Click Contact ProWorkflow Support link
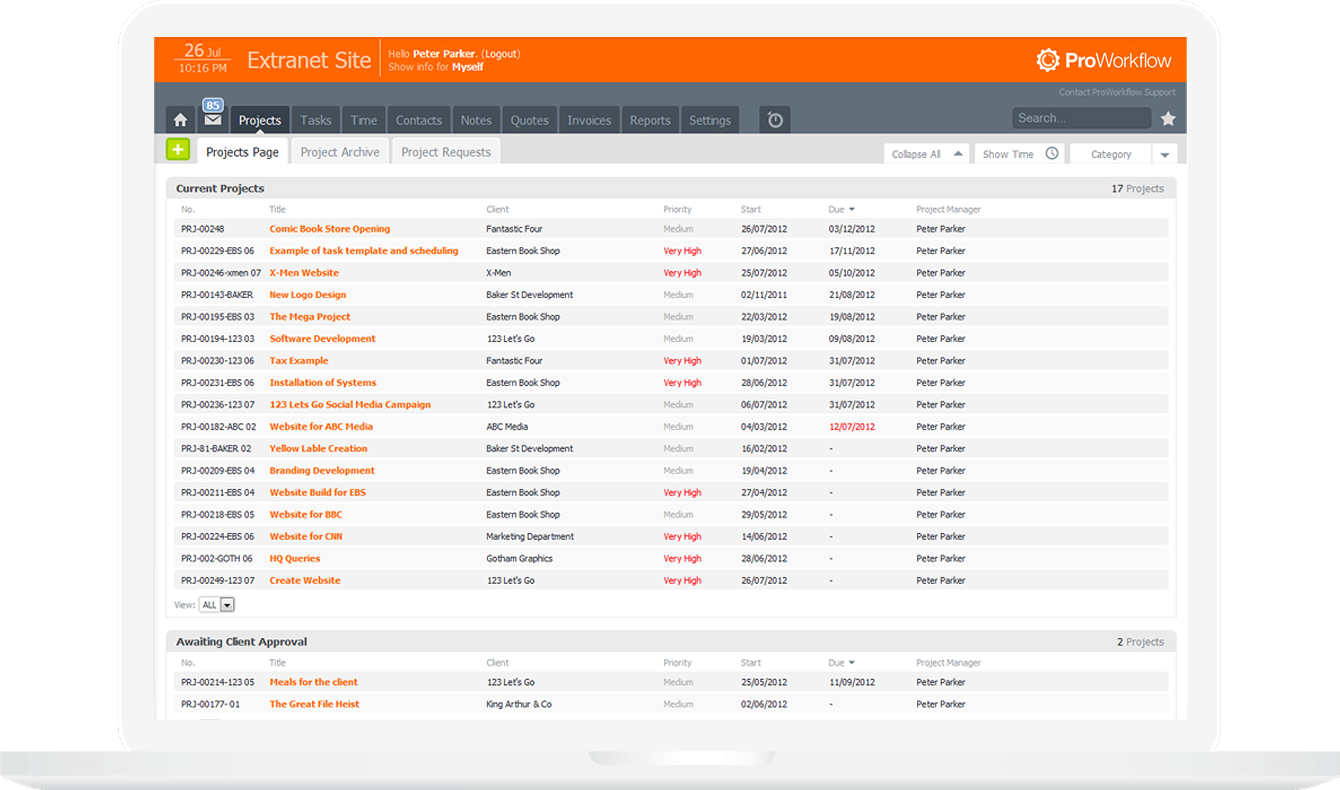This screenshot has width=1340, height=790. [1116, 93]
